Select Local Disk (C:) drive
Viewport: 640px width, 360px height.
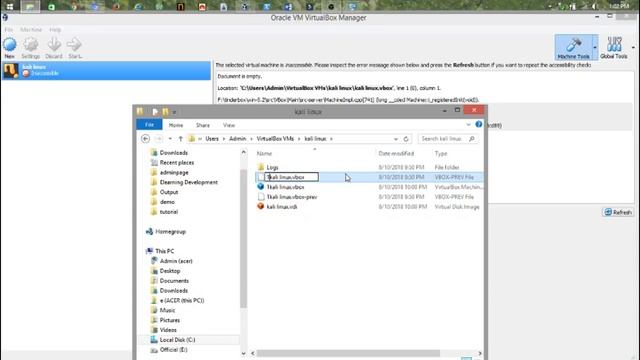[177, 340]
